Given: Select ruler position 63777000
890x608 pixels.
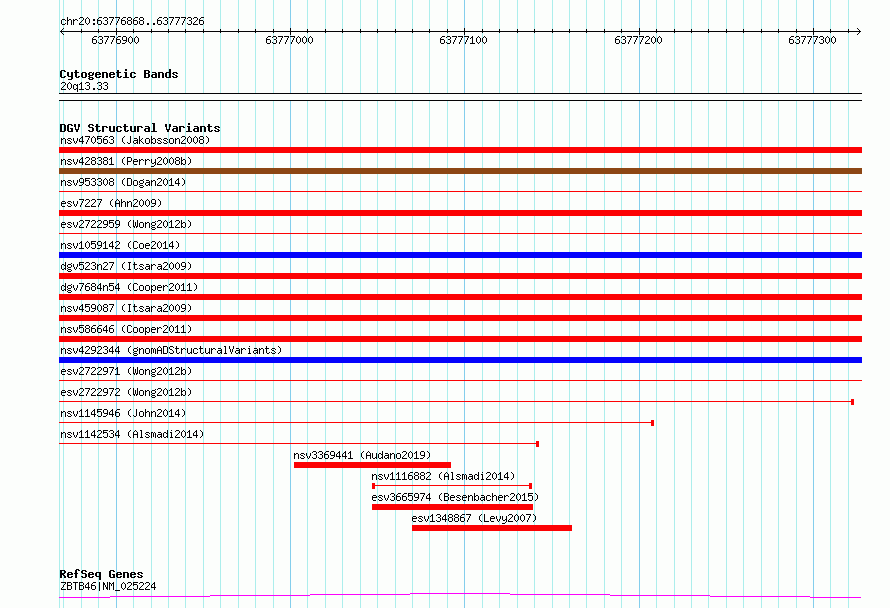Looking at the screenshot, I should 289,40.
